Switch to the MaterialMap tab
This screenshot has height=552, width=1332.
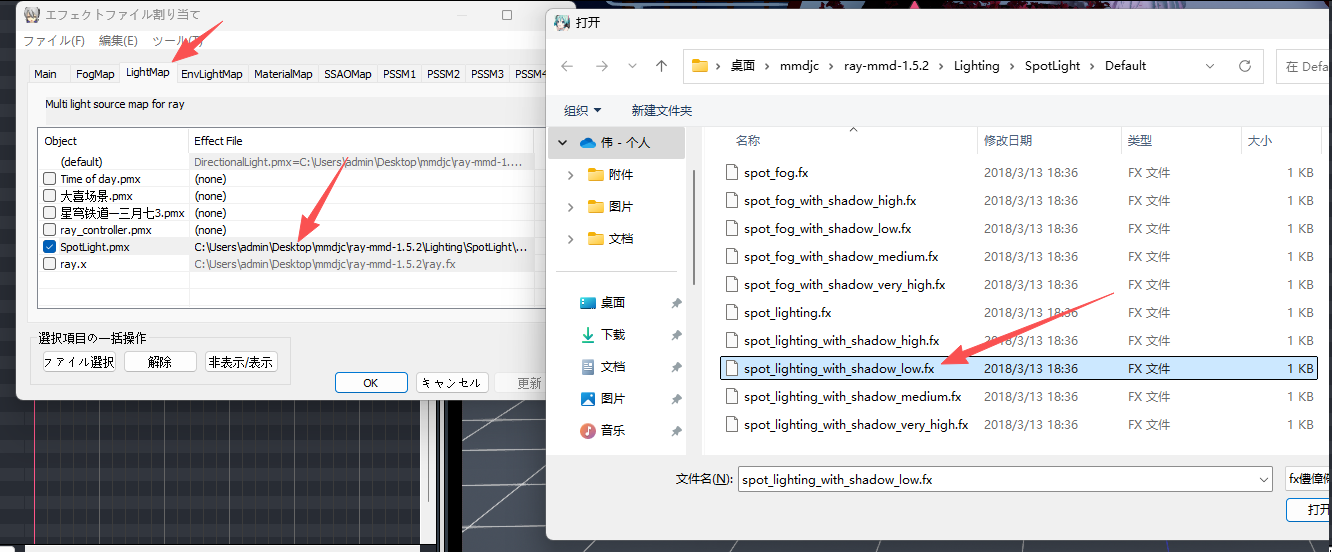(x=283, y=74)
